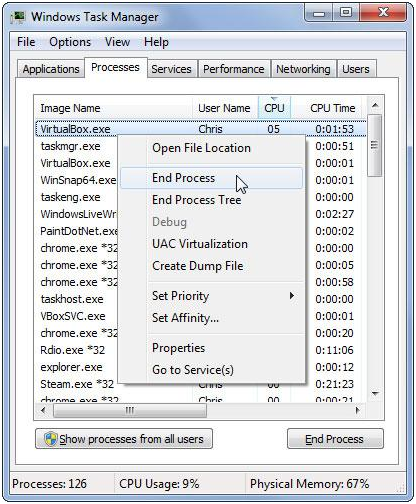Click the horizontal scrollbar left arrow
This screenshot has height=504, width=416.
[x=43, y=410]
